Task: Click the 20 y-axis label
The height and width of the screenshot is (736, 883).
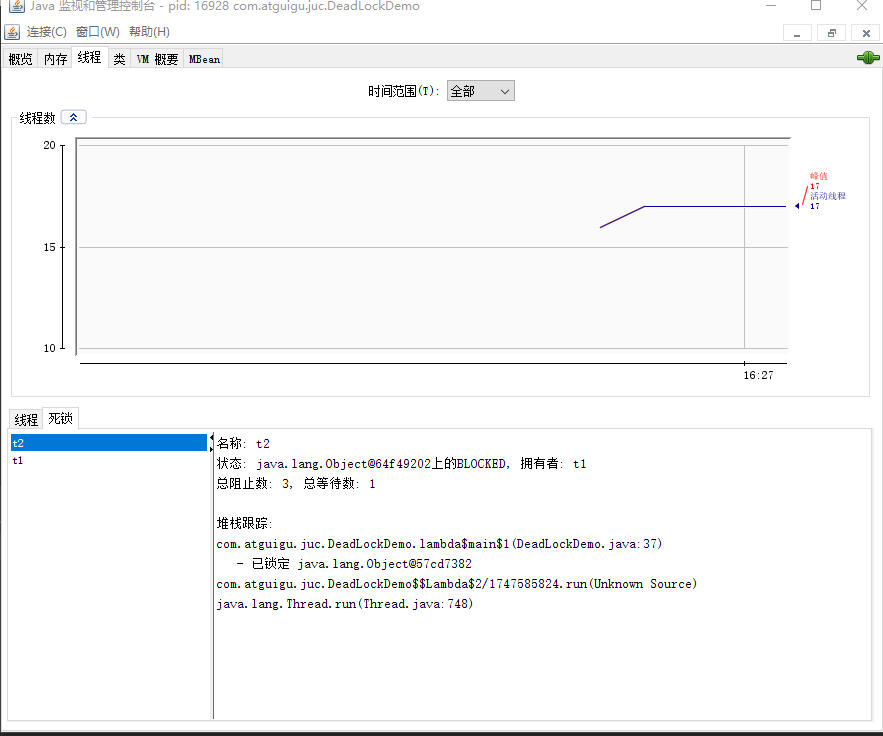Action: coord(50,145)
